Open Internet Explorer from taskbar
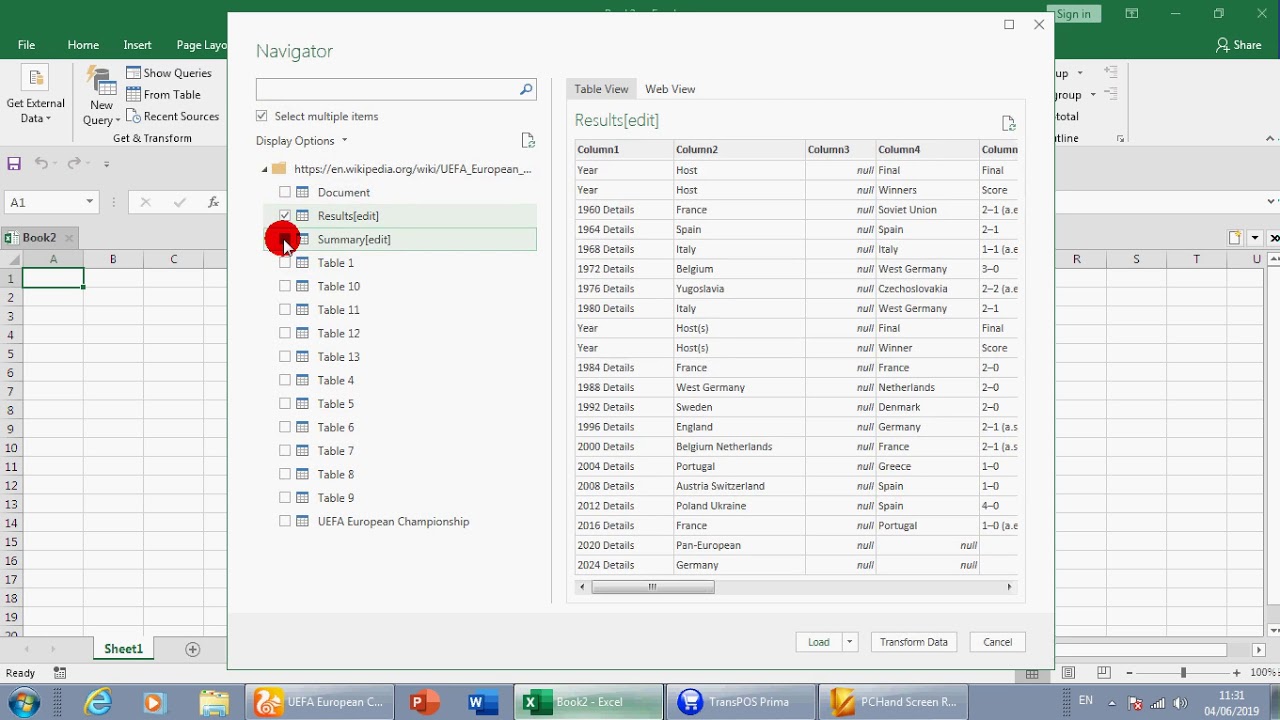This screenshot has height=720, width=1280. point(98,702)
